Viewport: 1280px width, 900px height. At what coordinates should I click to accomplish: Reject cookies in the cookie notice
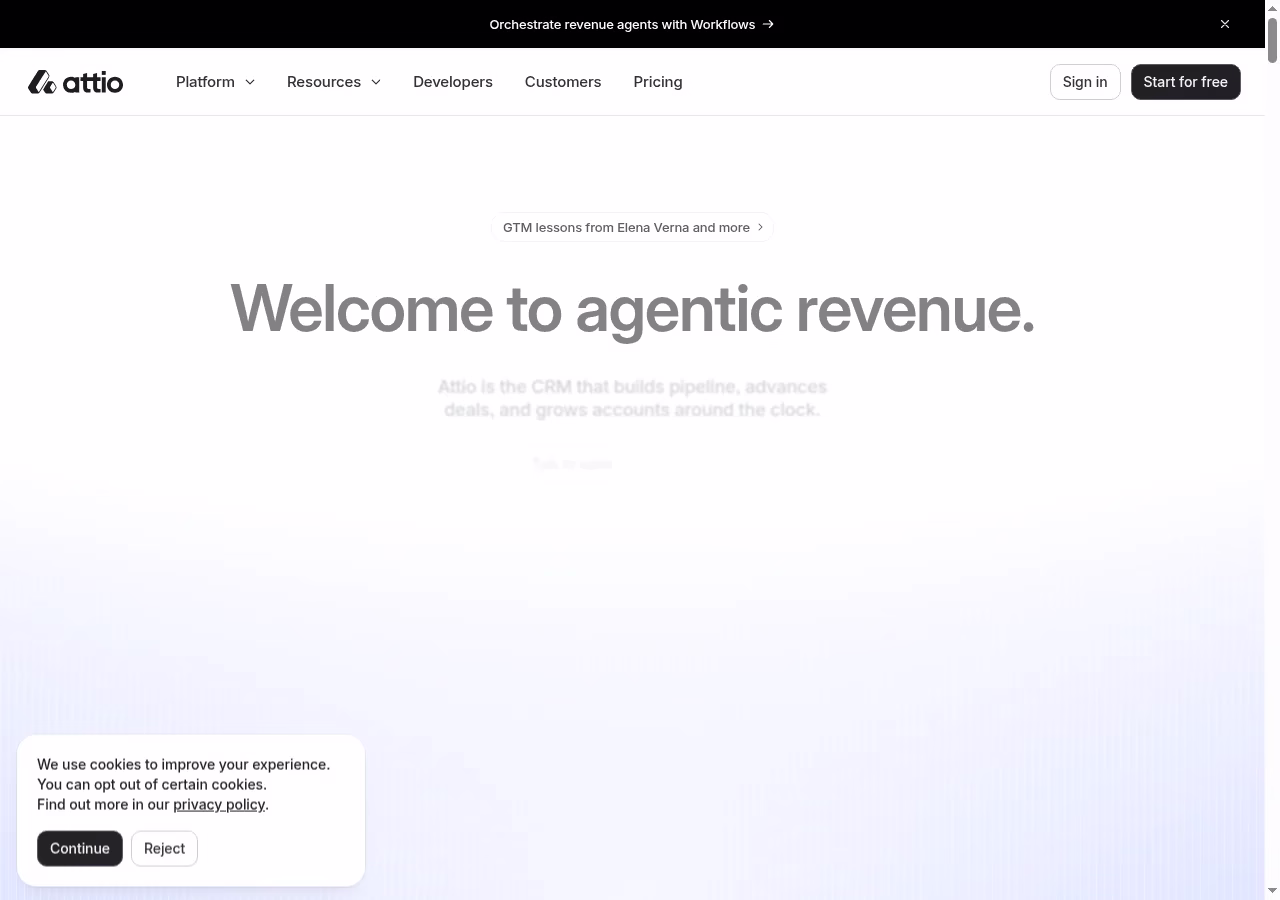(x=164, y=848)
